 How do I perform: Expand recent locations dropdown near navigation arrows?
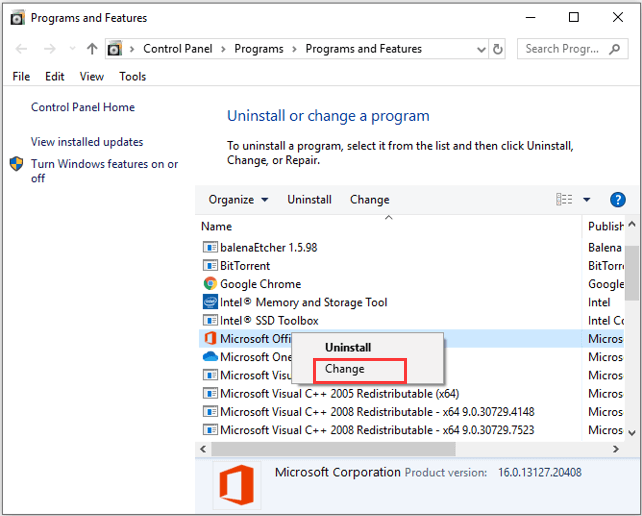point(71,49)
